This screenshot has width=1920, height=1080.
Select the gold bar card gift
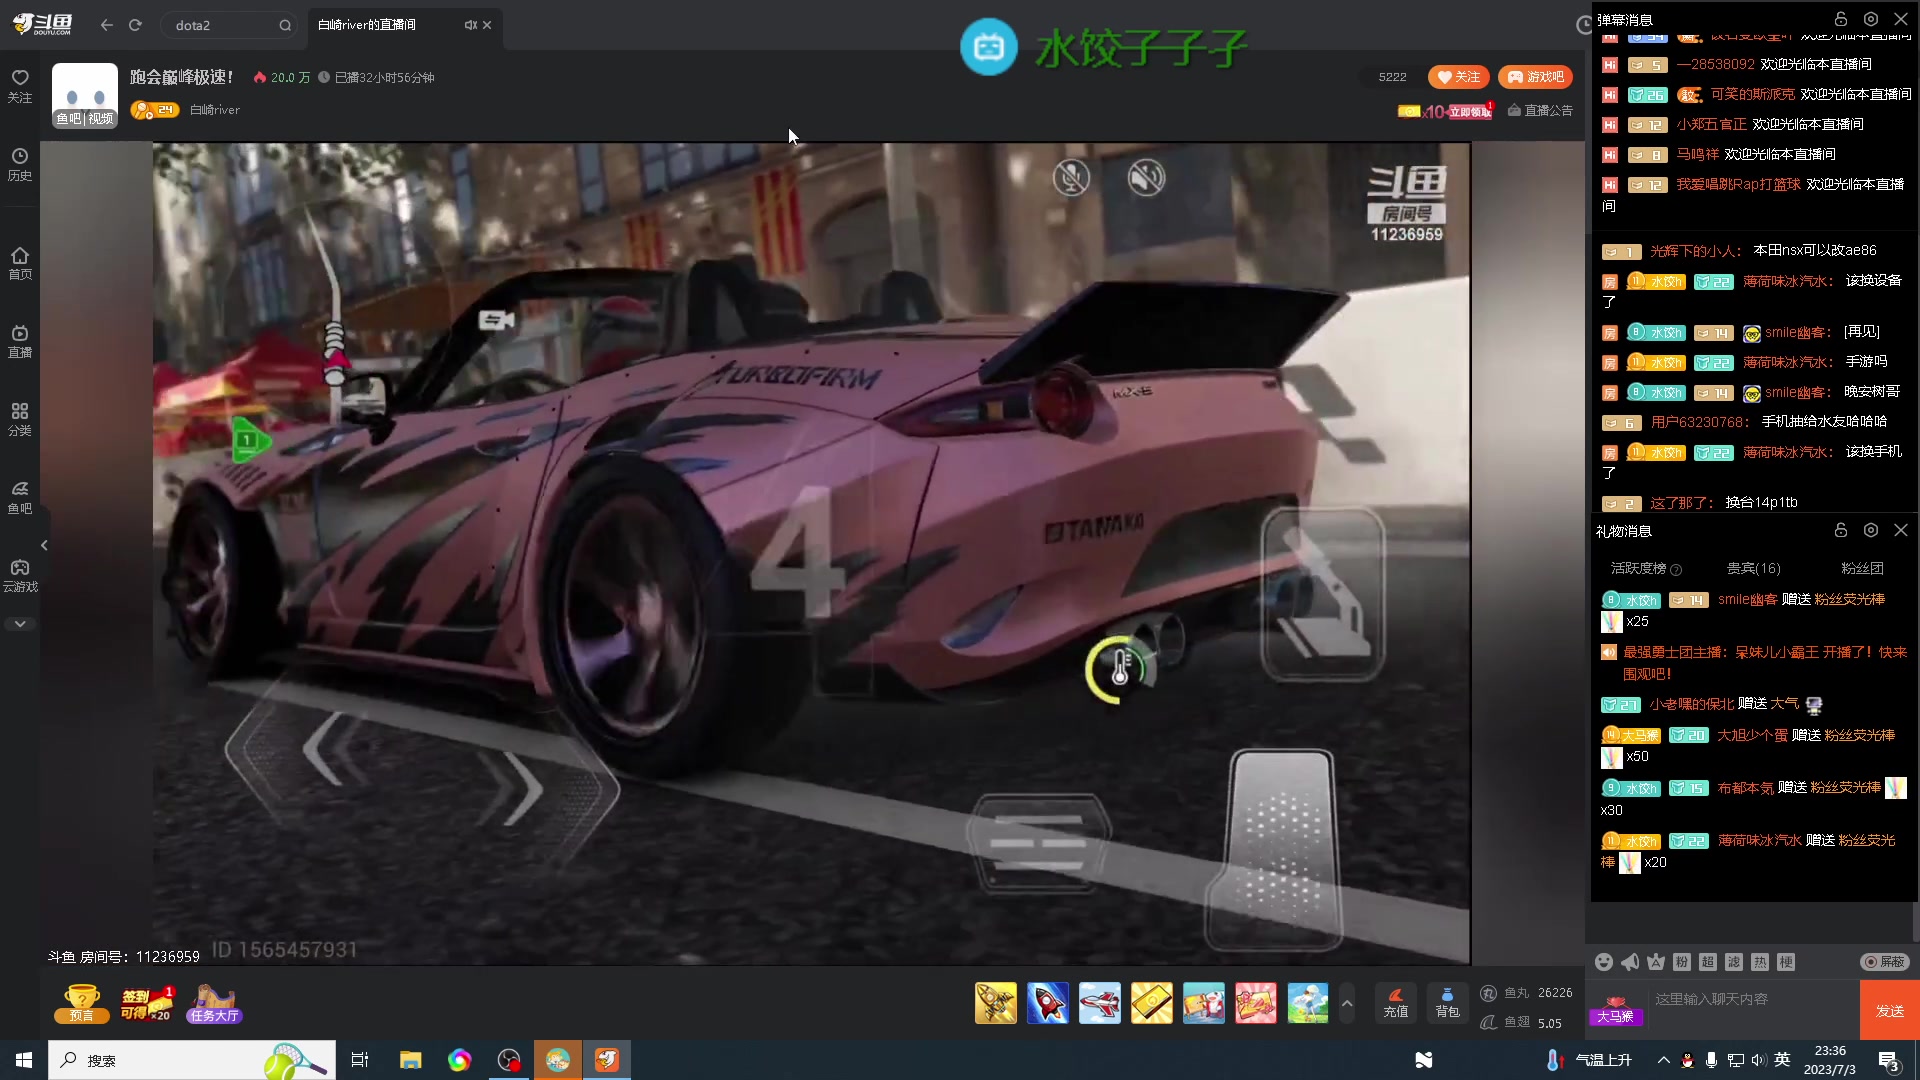[x=1152, y=1003]
